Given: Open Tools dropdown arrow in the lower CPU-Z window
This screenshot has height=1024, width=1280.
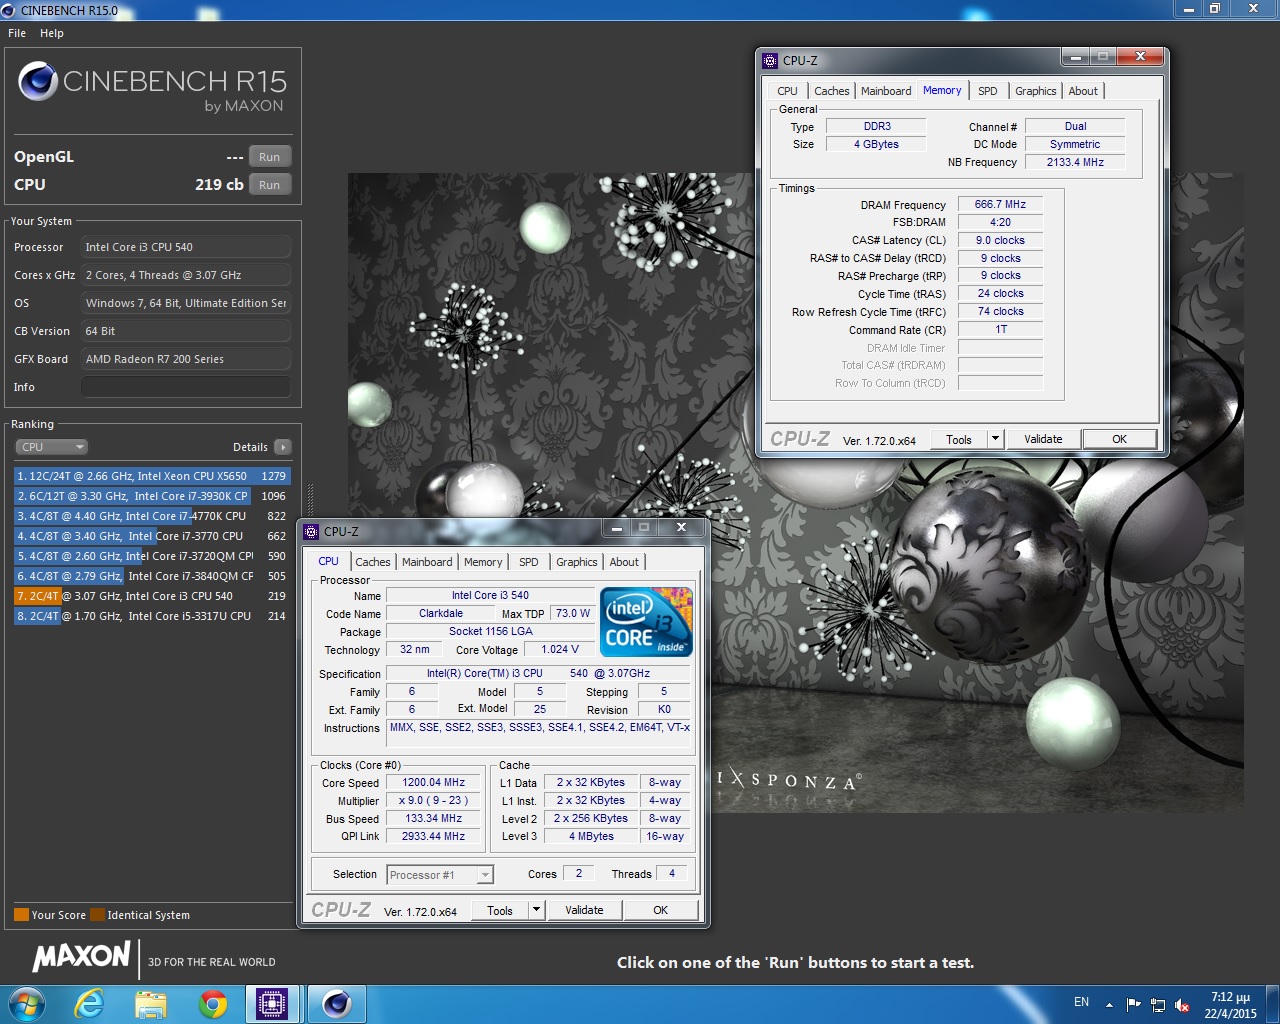Looking at the screenshot, I should click(536, 911).
